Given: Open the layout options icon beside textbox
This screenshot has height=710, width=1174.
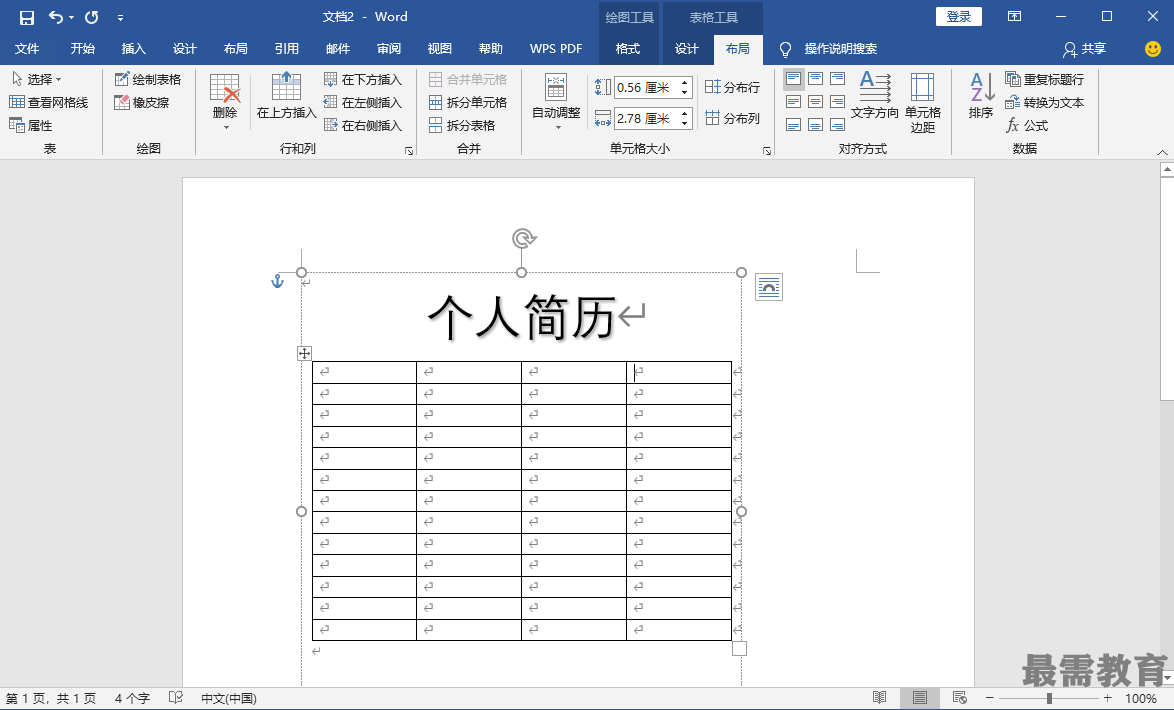Looking at the screenshot, I should (769, 287).
